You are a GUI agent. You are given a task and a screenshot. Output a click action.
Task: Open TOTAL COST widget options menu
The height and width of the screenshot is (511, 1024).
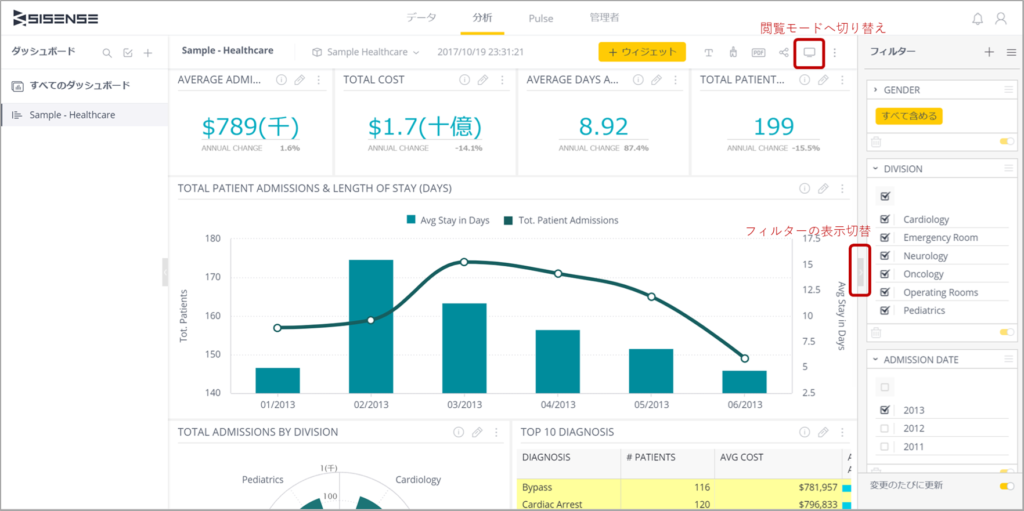[502, 80]
